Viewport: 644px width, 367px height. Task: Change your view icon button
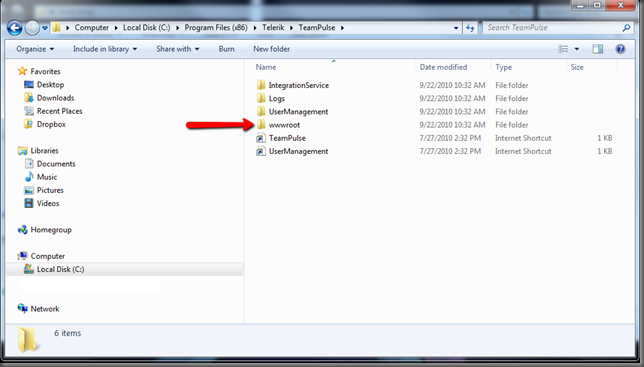563,49
